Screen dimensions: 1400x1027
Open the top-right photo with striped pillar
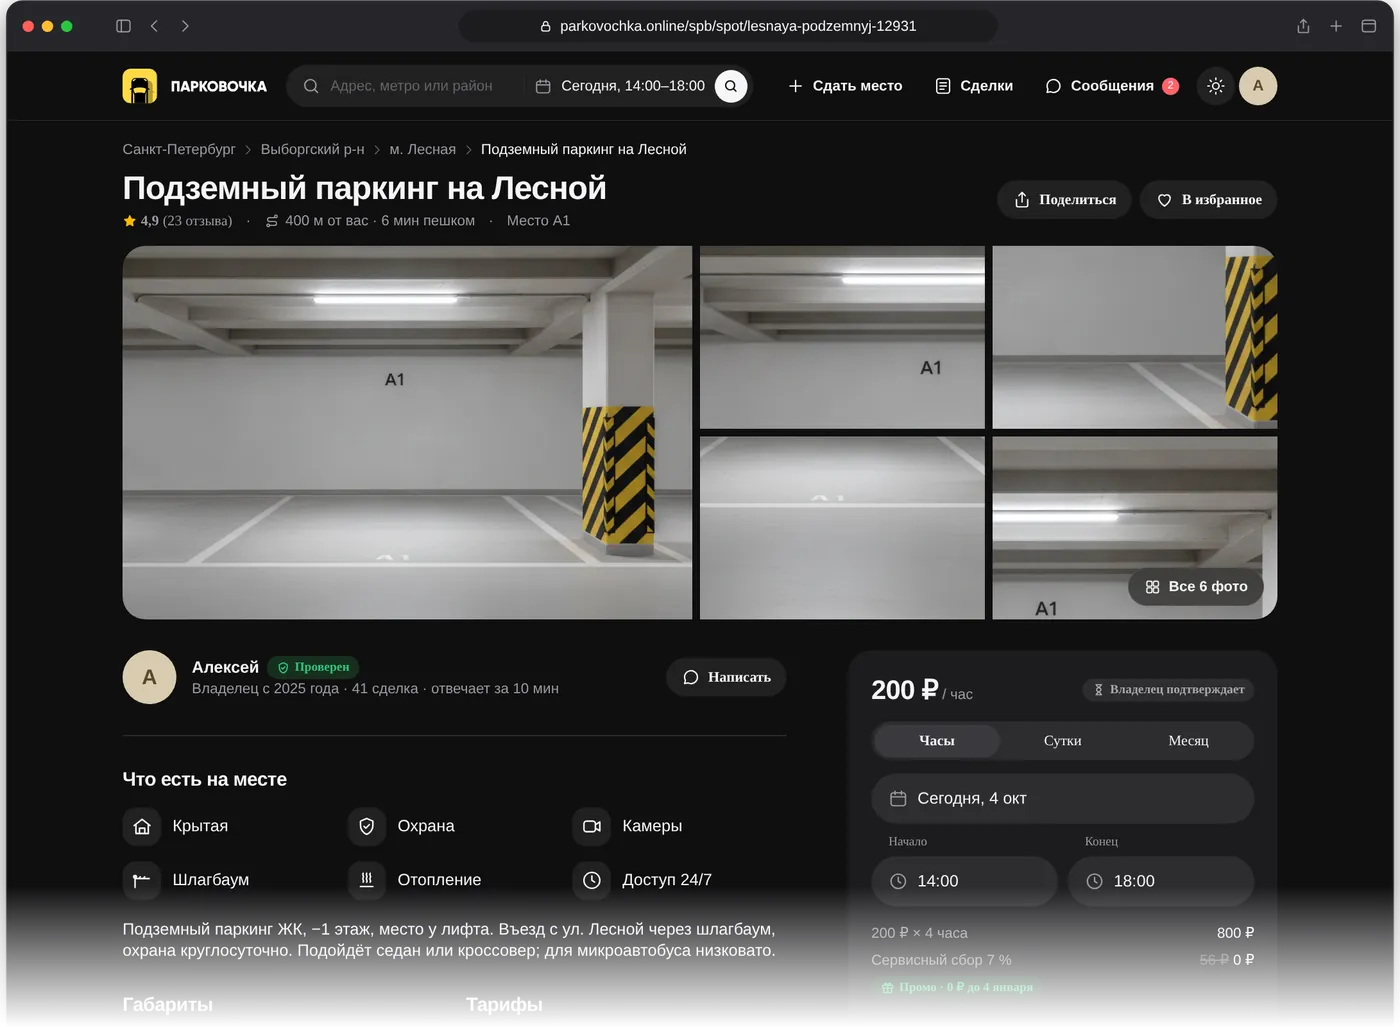(x=1135, y=338)
